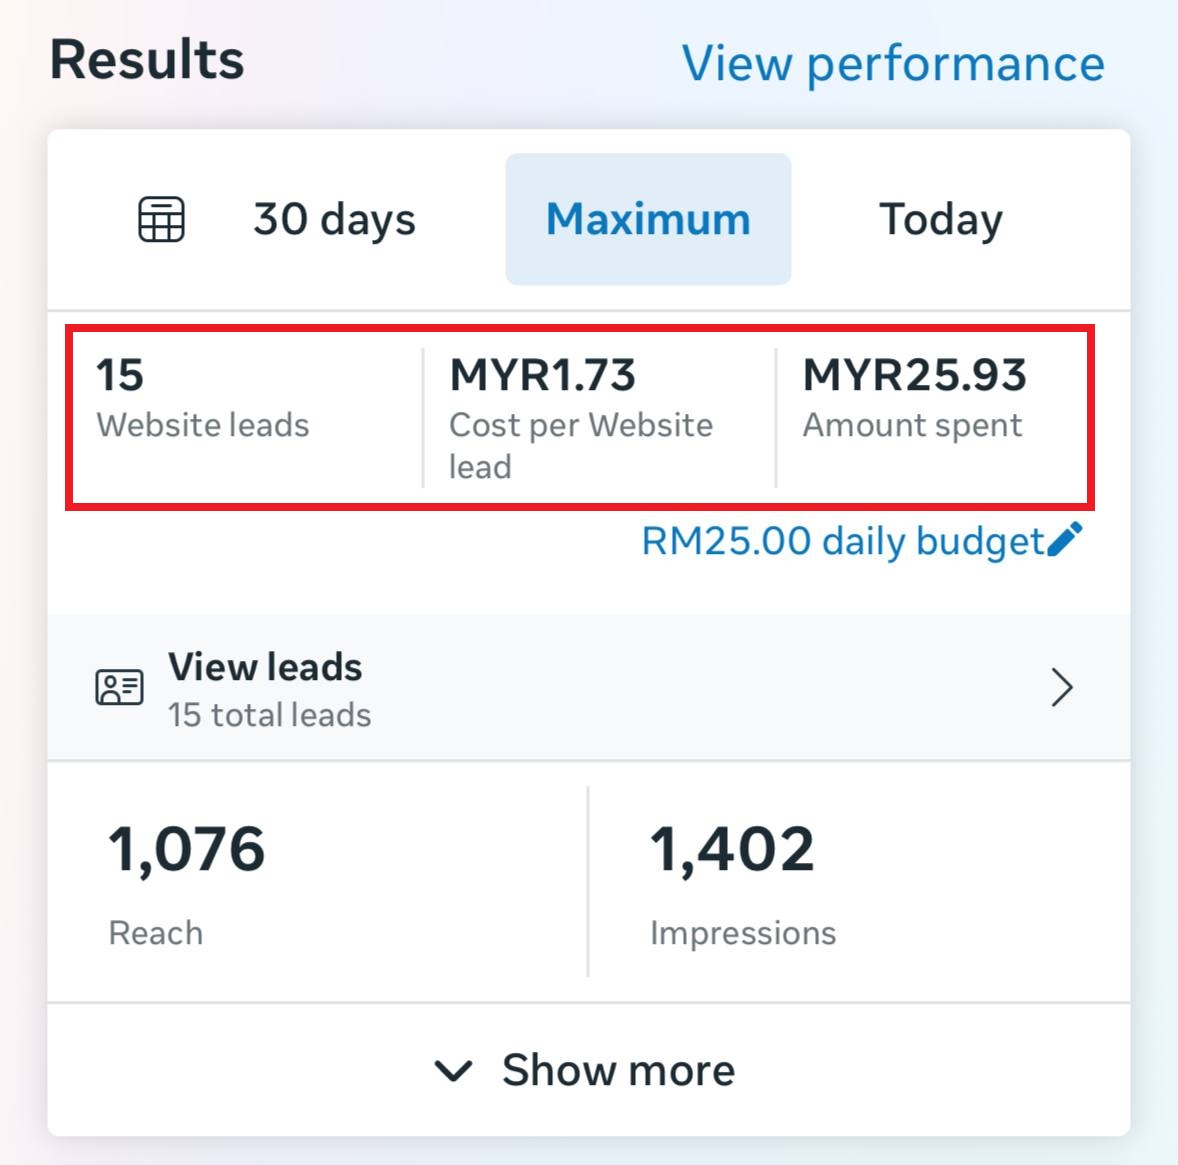Select the Today range tab
Screen dimensions: 1178x1165
pyautogui.click(x=941, y=219)
